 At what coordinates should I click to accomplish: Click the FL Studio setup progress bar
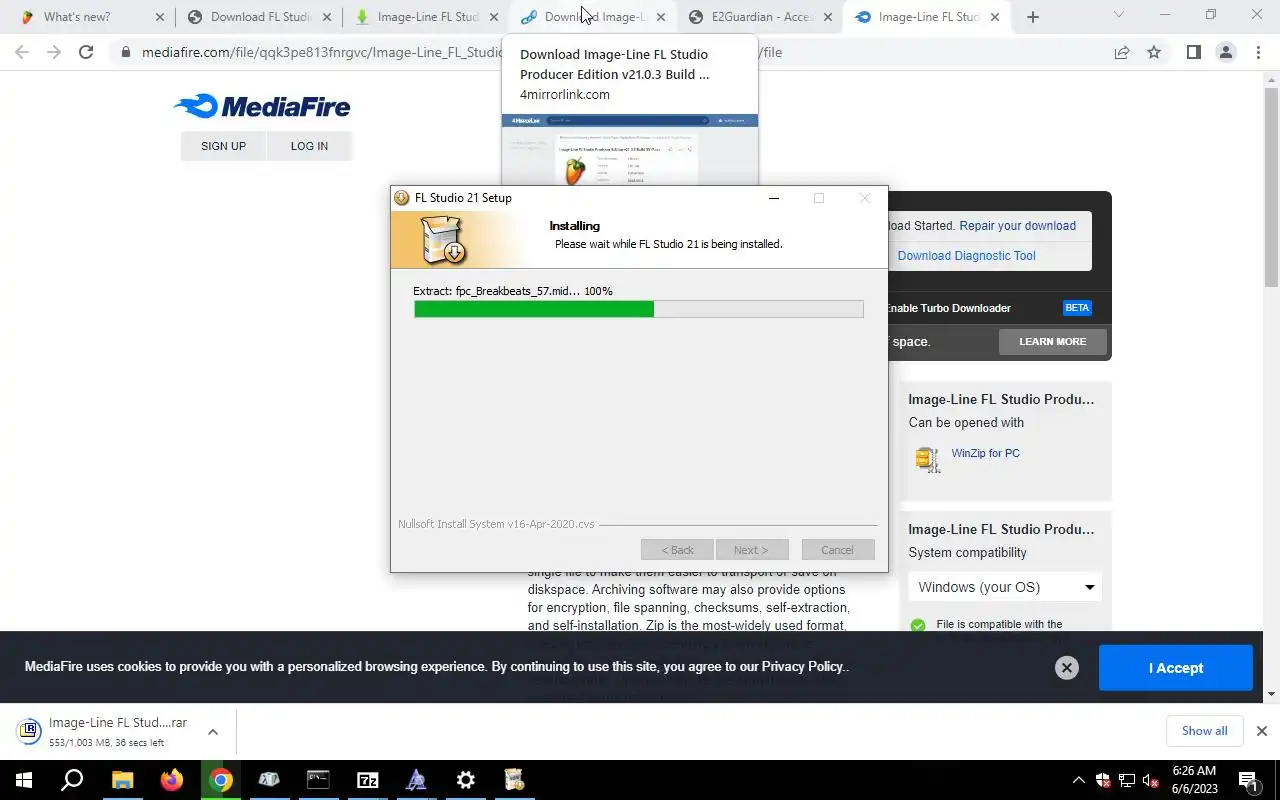pos(639,309)
